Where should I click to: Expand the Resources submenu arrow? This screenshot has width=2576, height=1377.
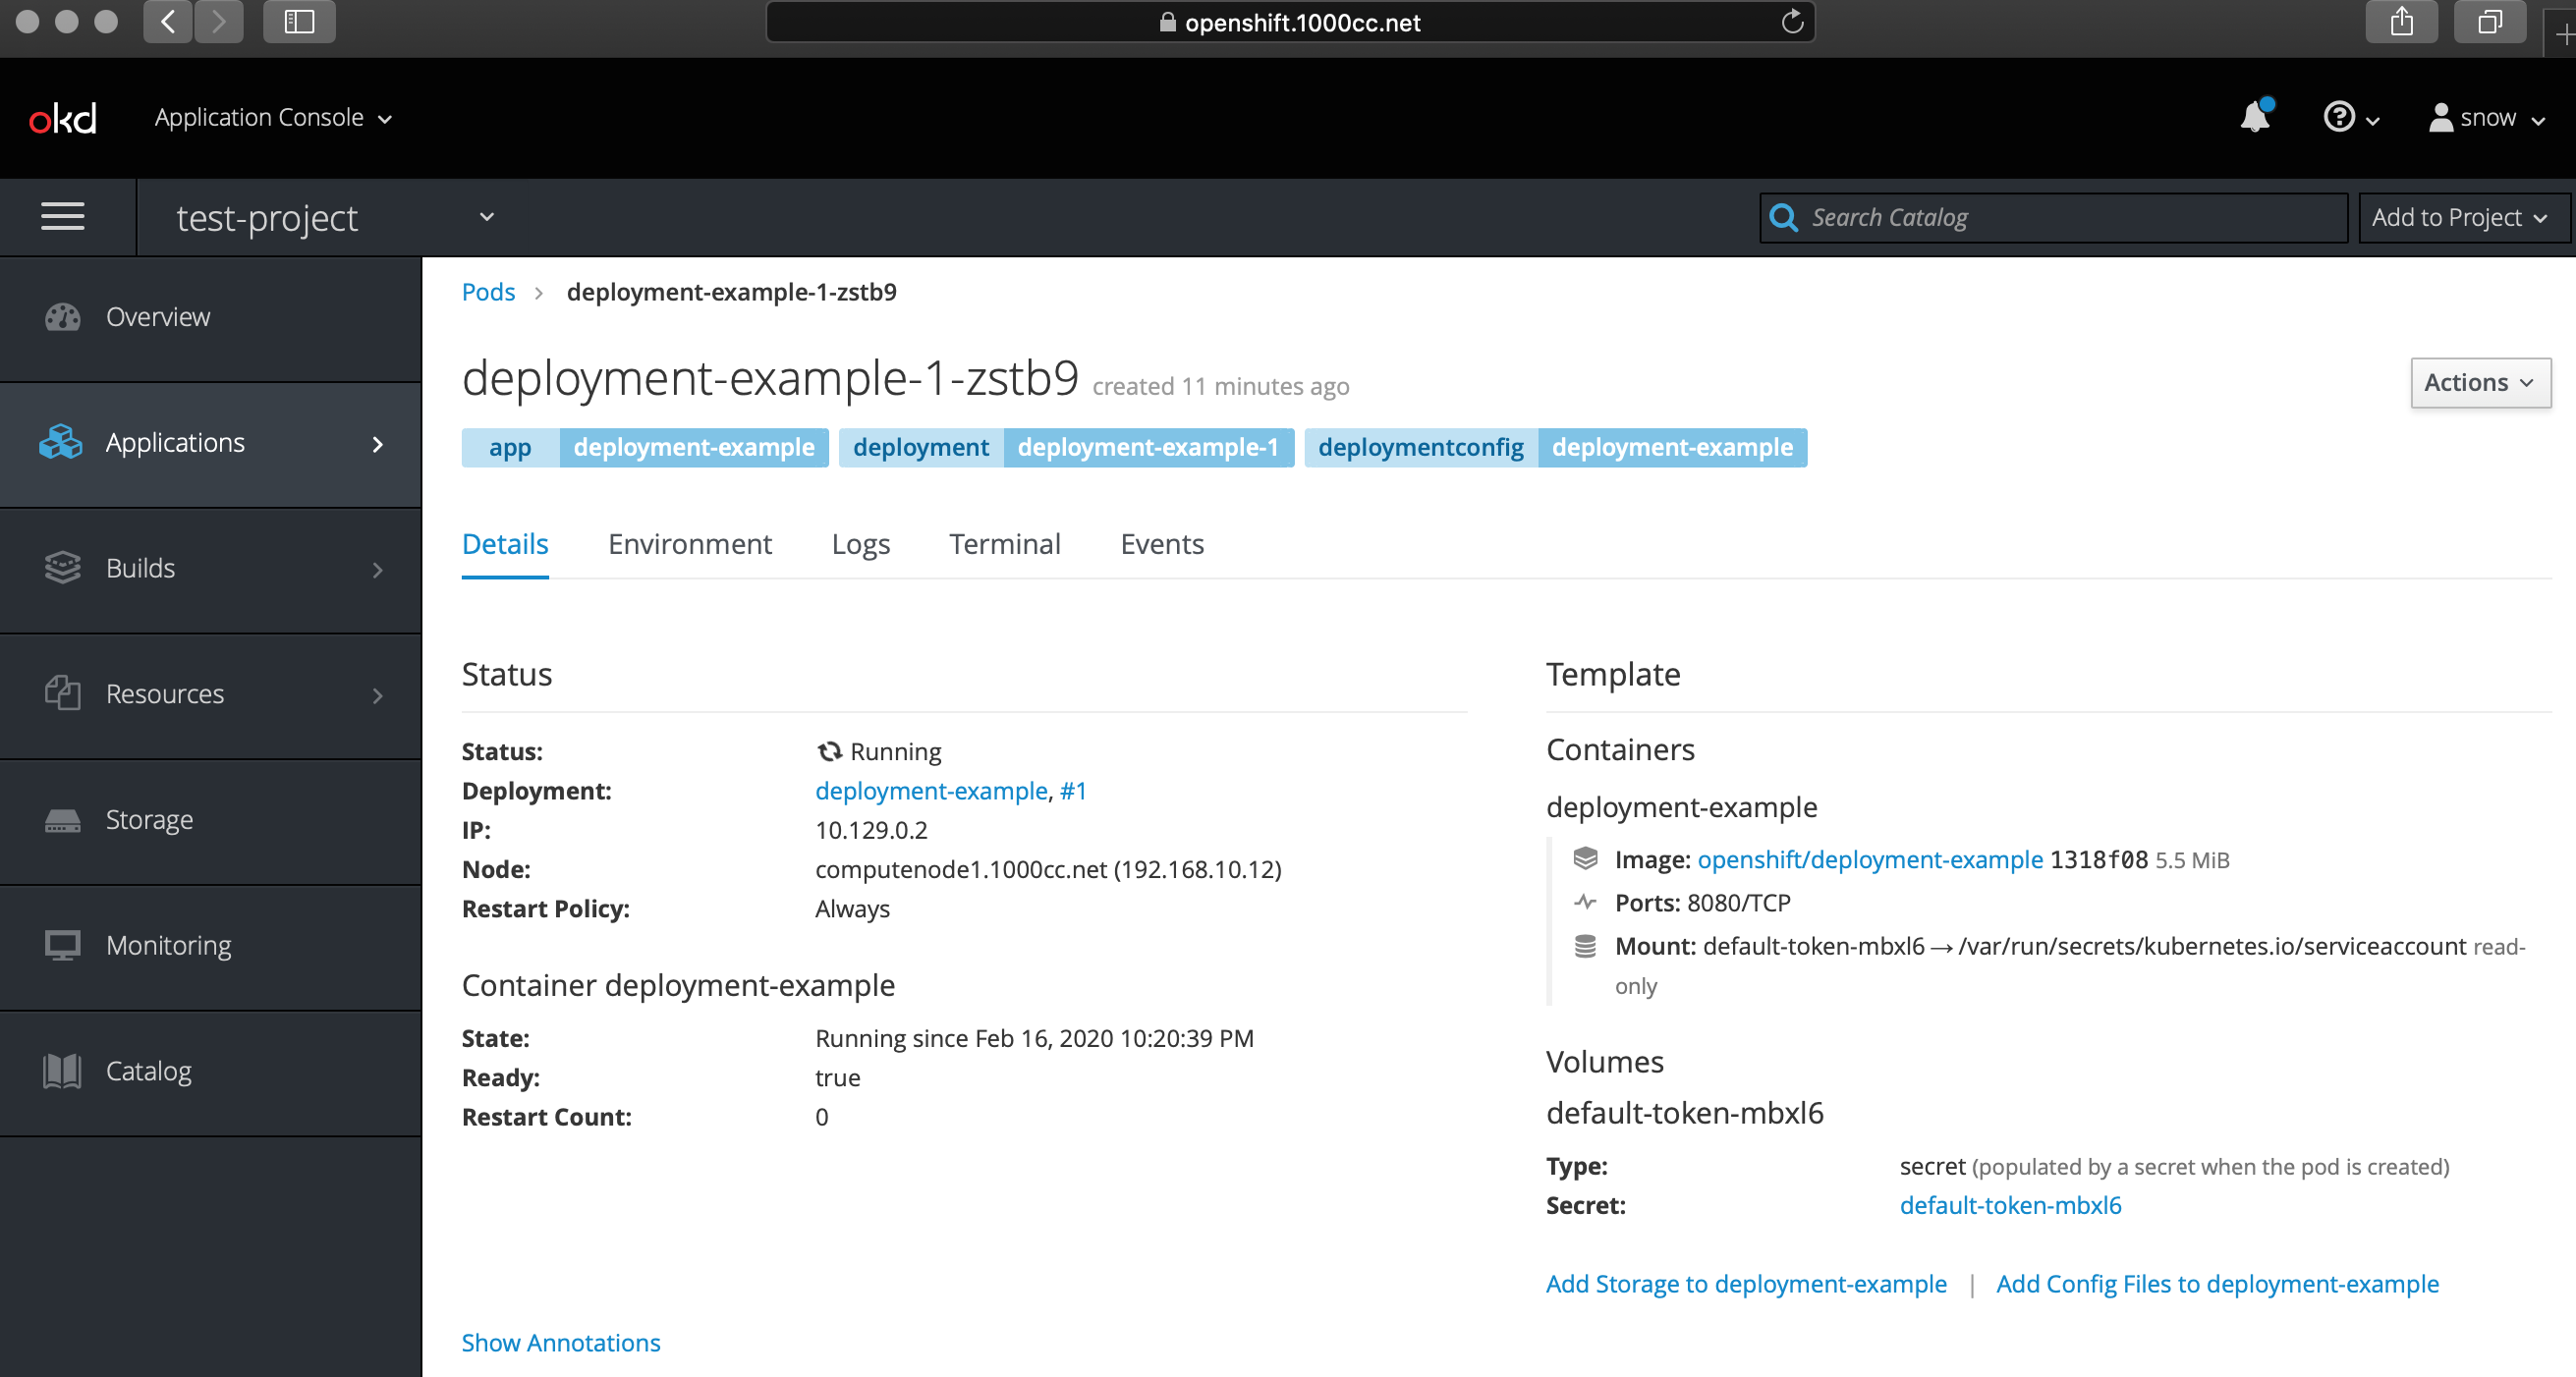[377, 695]
